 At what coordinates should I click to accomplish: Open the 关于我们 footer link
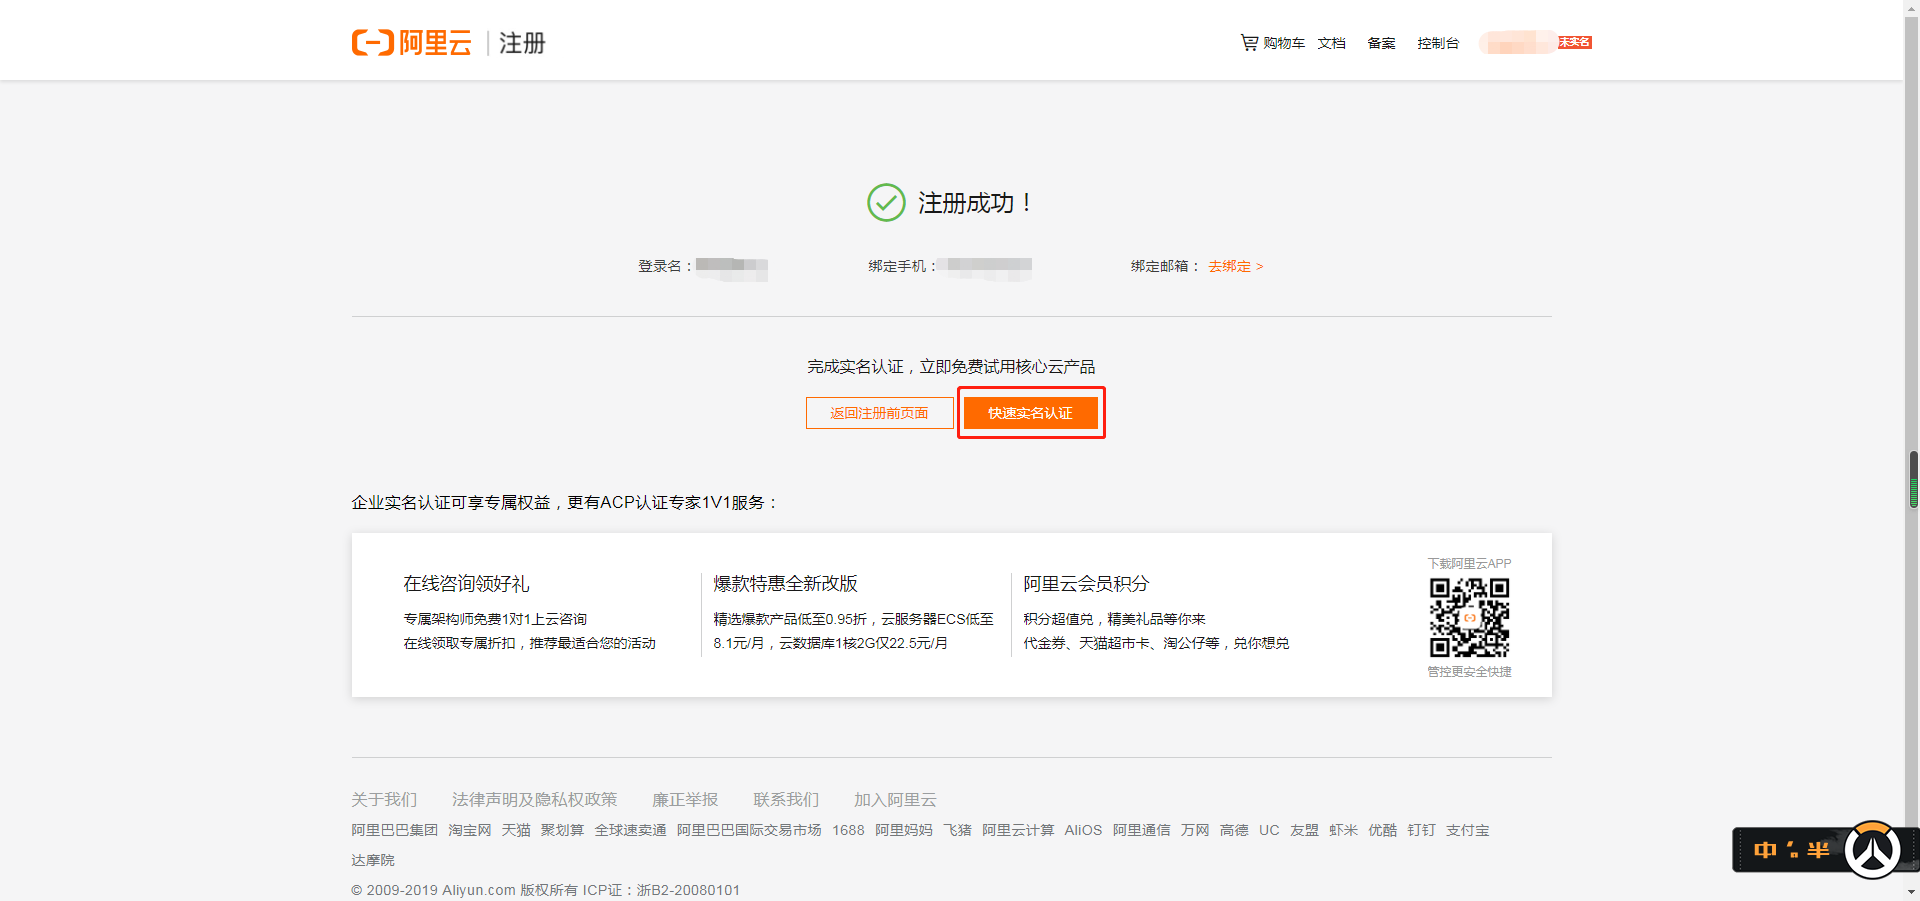point(384,800)
